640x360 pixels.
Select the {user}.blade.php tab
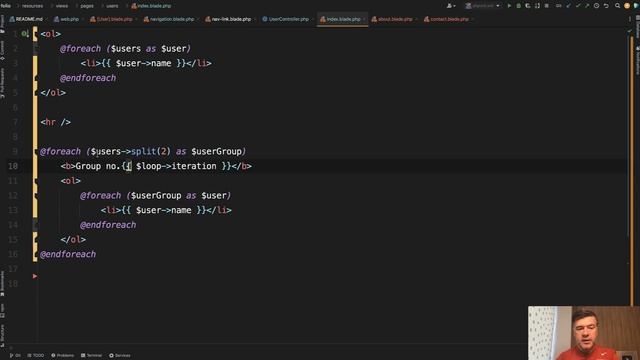pos(111,19)
